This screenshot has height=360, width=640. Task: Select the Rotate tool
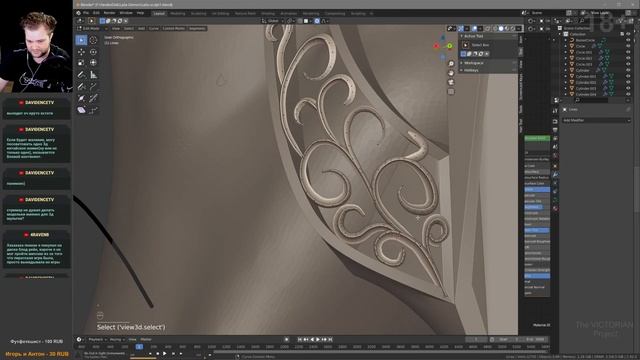[93, 52]
